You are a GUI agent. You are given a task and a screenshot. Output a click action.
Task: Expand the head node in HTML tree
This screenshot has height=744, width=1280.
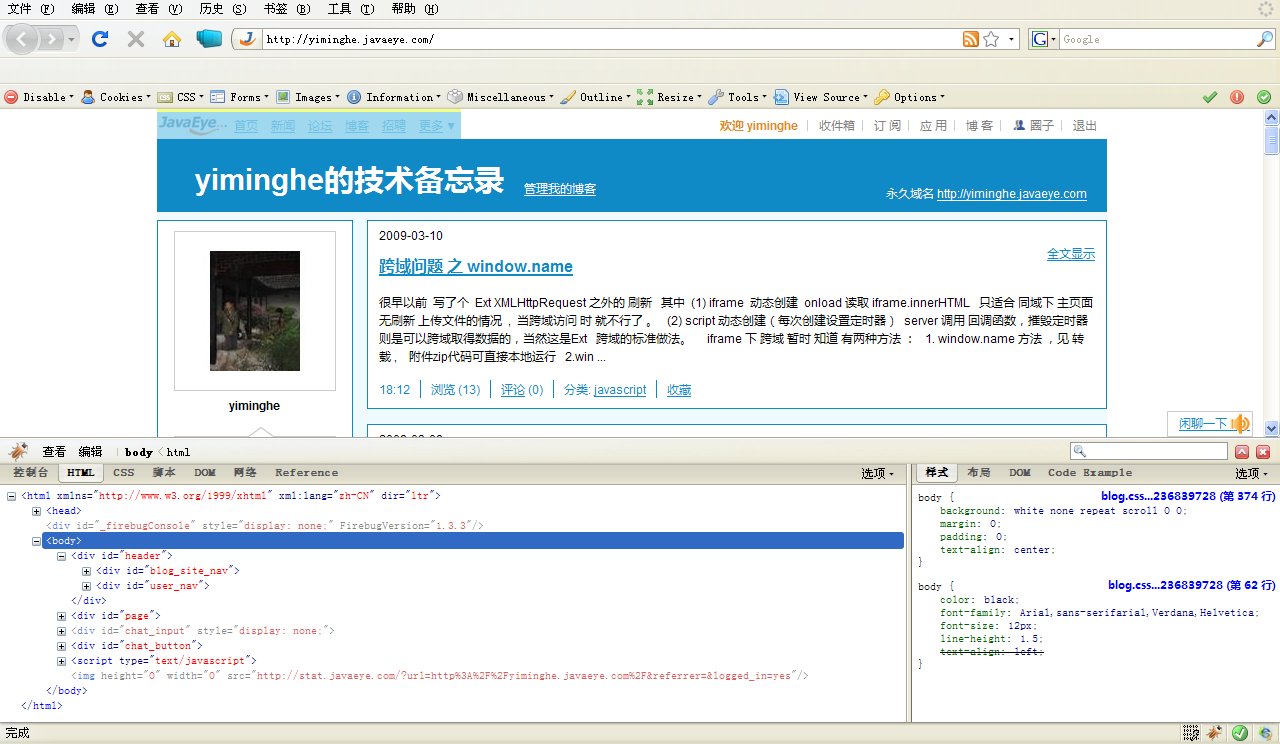(x=37, y=511)
